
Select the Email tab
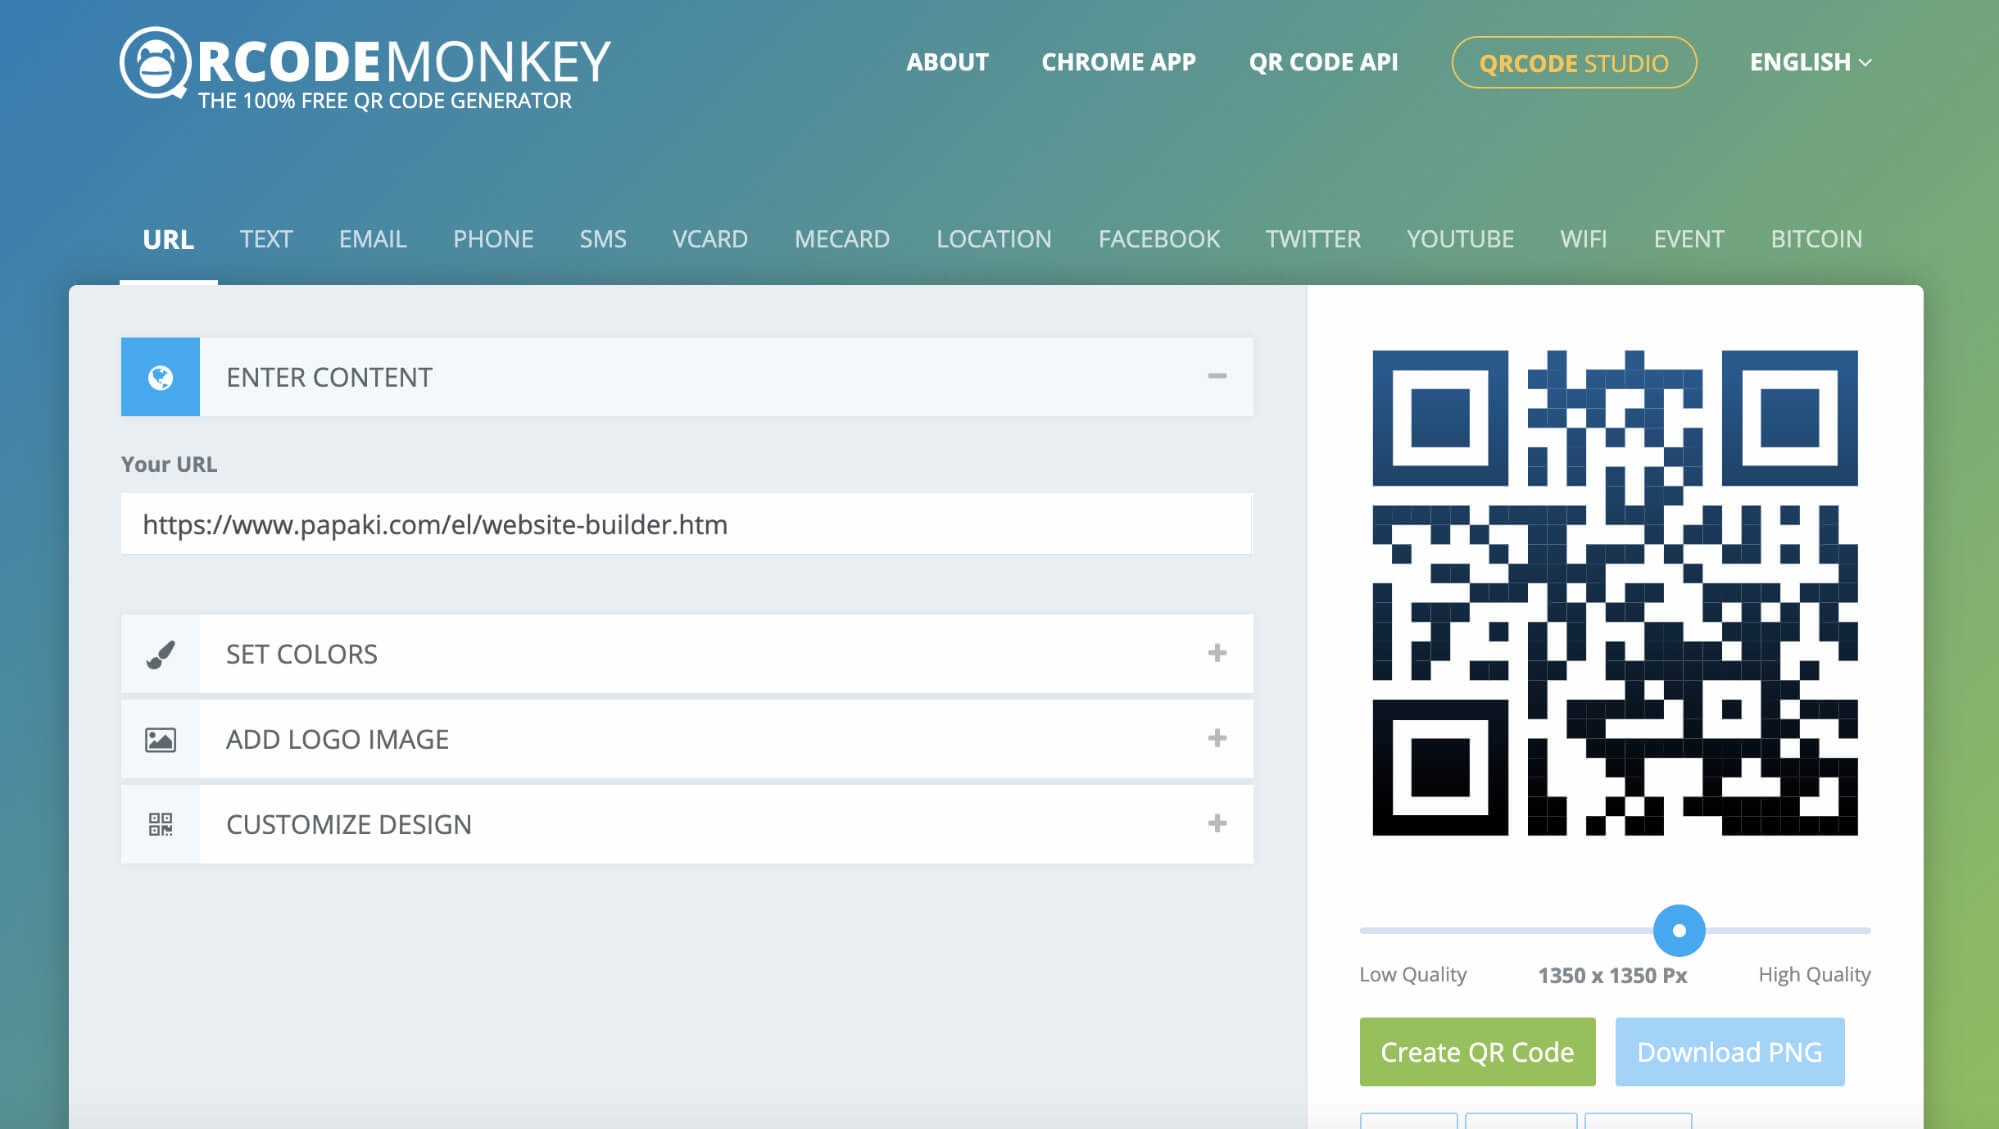tap(373, 239)
